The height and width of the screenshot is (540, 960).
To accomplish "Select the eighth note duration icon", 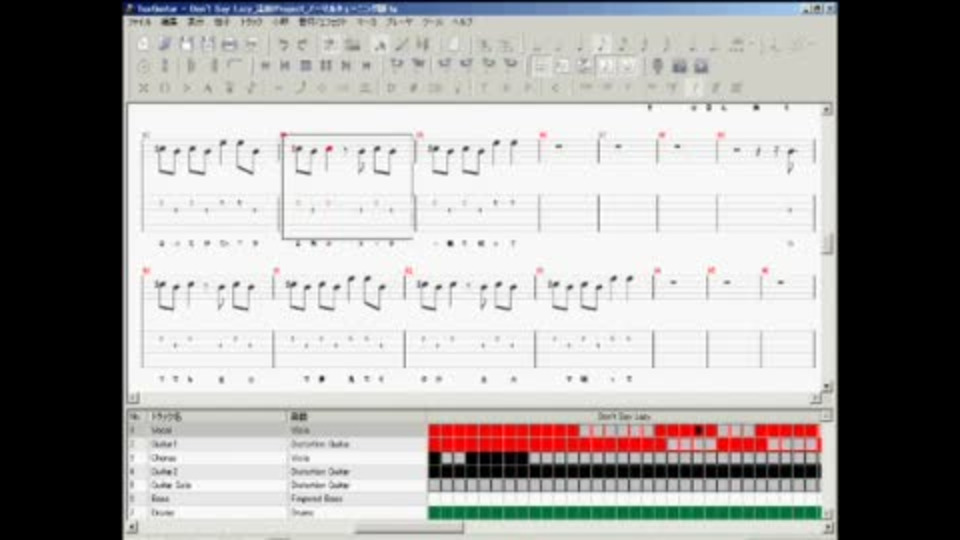I will point(602,44).
